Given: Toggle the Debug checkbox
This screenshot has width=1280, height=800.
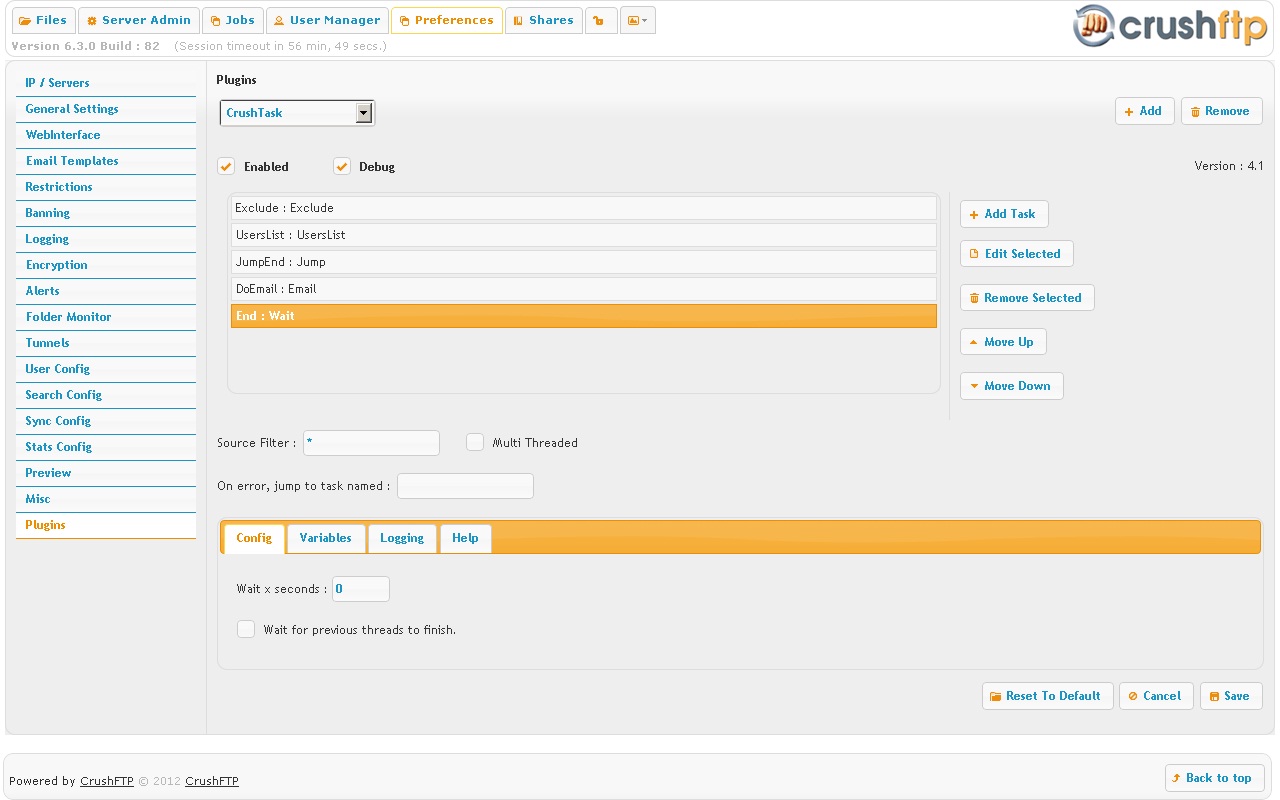Looking at the screenshot, I should click(x=342, y=166).
